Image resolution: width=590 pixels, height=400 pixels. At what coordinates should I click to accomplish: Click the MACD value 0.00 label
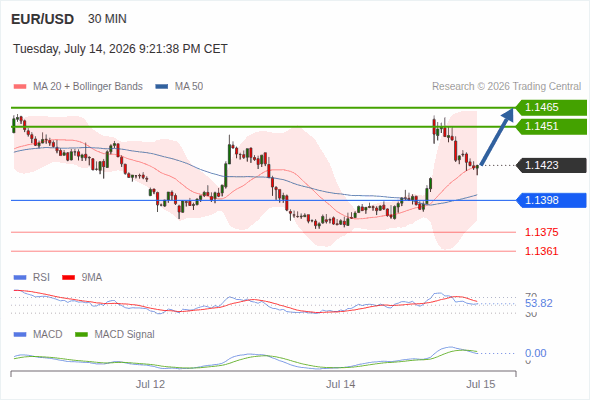coord(536,353)
